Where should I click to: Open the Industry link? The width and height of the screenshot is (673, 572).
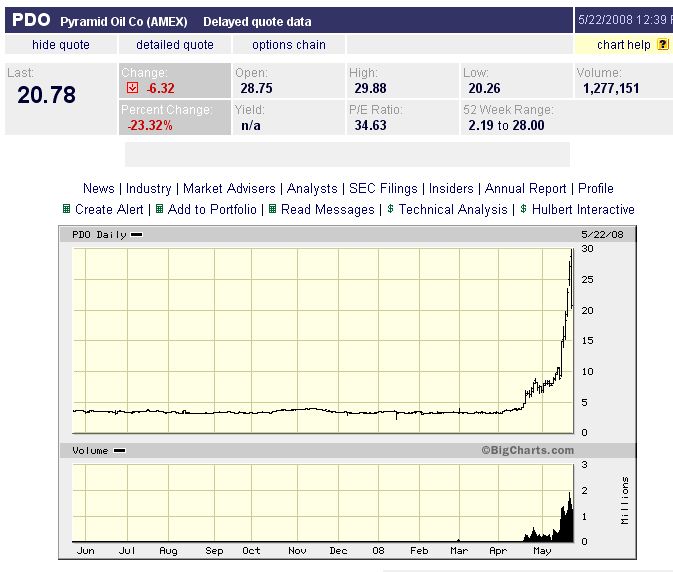point(149,188)
